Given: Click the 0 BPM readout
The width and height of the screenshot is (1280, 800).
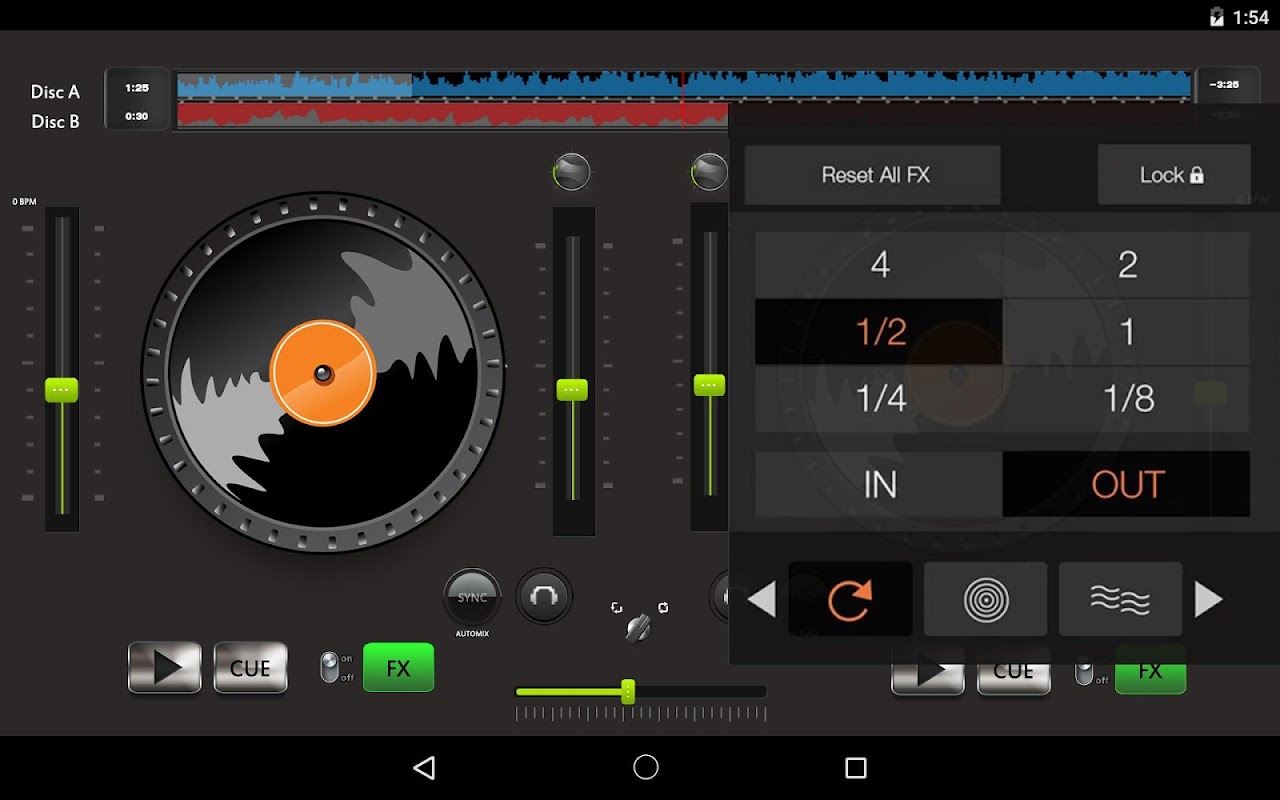Looking at the screenshot, I should (25, 202).
